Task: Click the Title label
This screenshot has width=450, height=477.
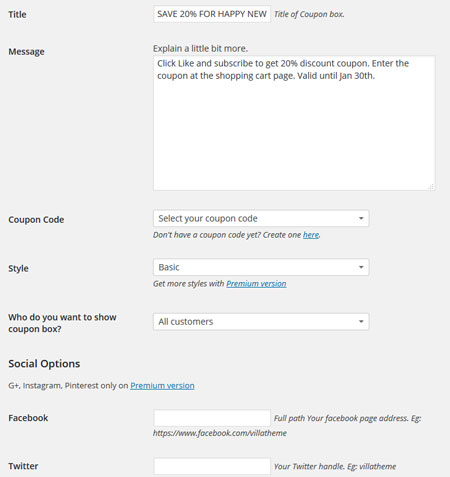Action: [17, 14]
